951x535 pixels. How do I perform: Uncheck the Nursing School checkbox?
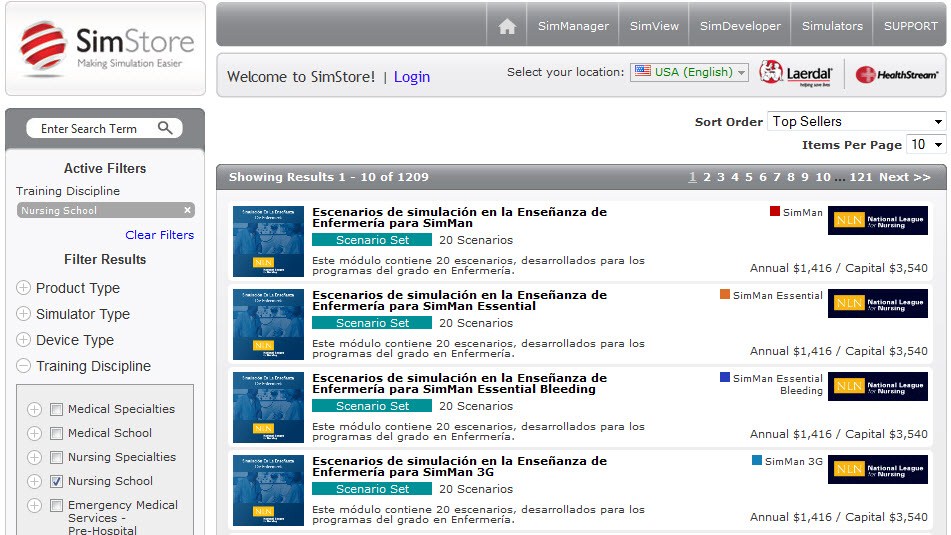coord(56,481)
